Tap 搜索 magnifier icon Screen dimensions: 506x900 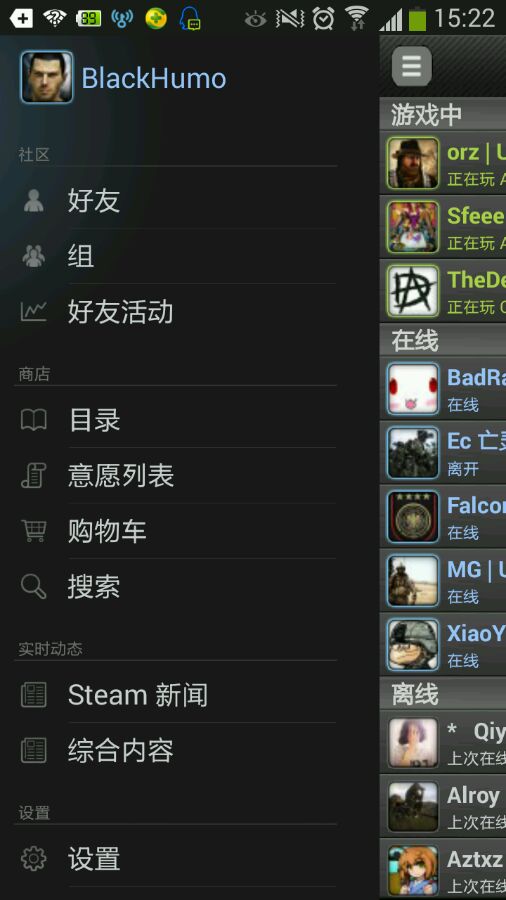tap(34, 586)
